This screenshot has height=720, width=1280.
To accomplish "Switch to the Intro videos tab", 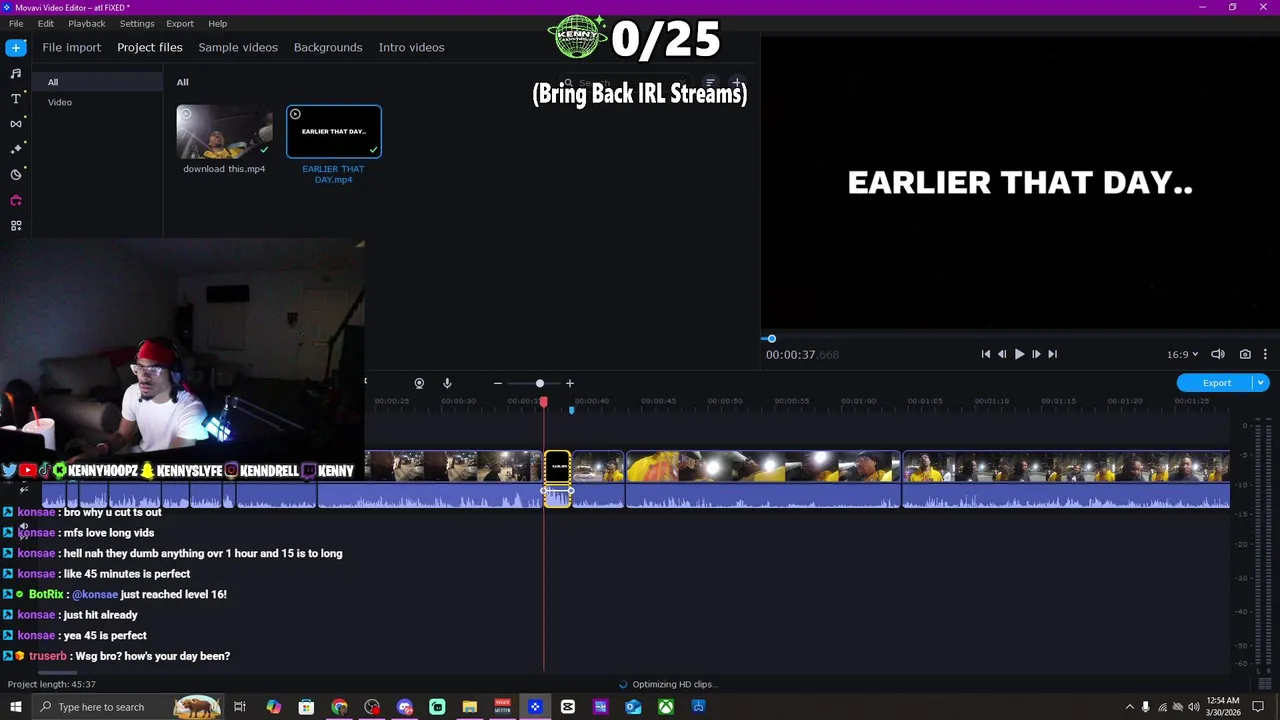I will 411,47.
